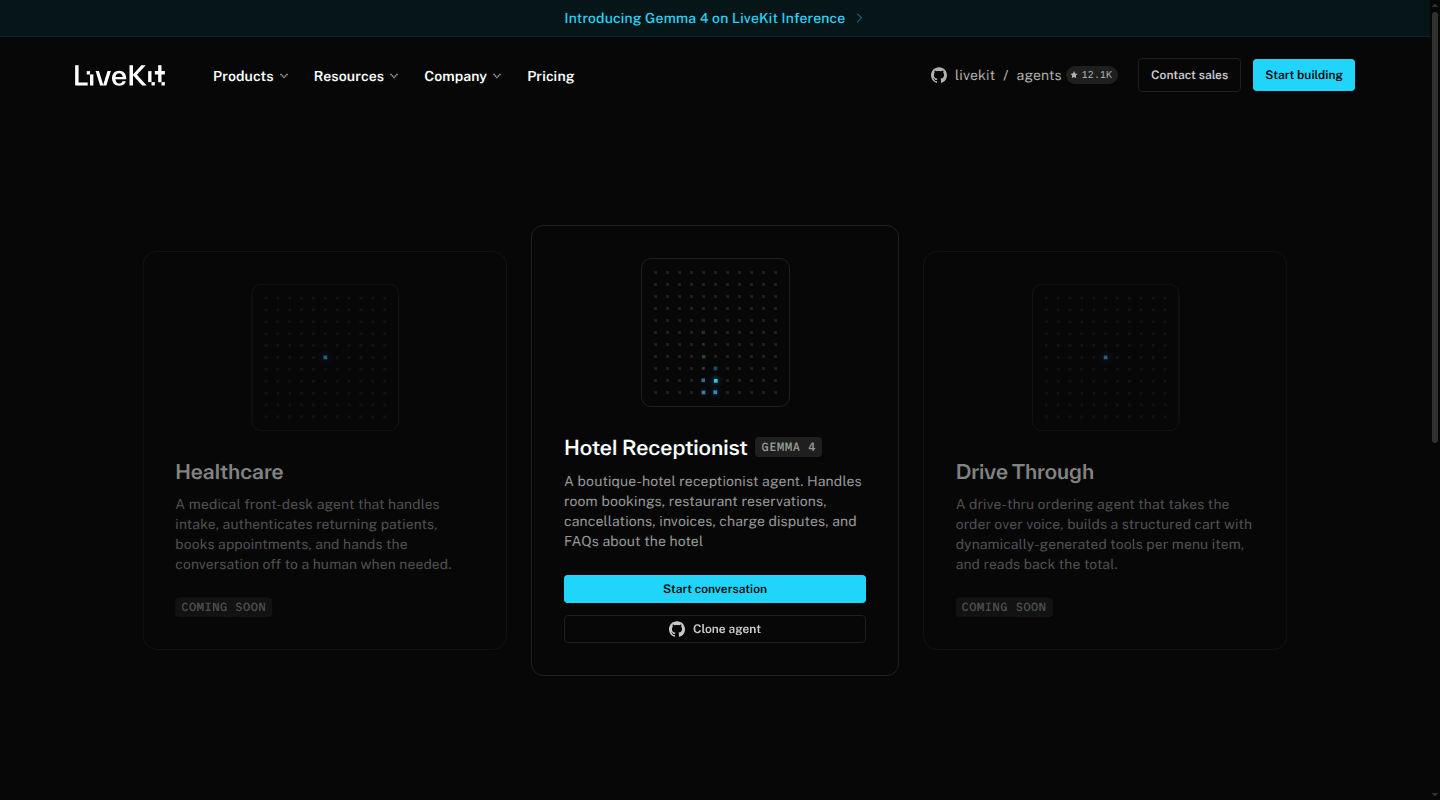Click COMING SOON badge under Drive Through
The height and width of the screenshot is (800, 1440).
point(1004,607)
